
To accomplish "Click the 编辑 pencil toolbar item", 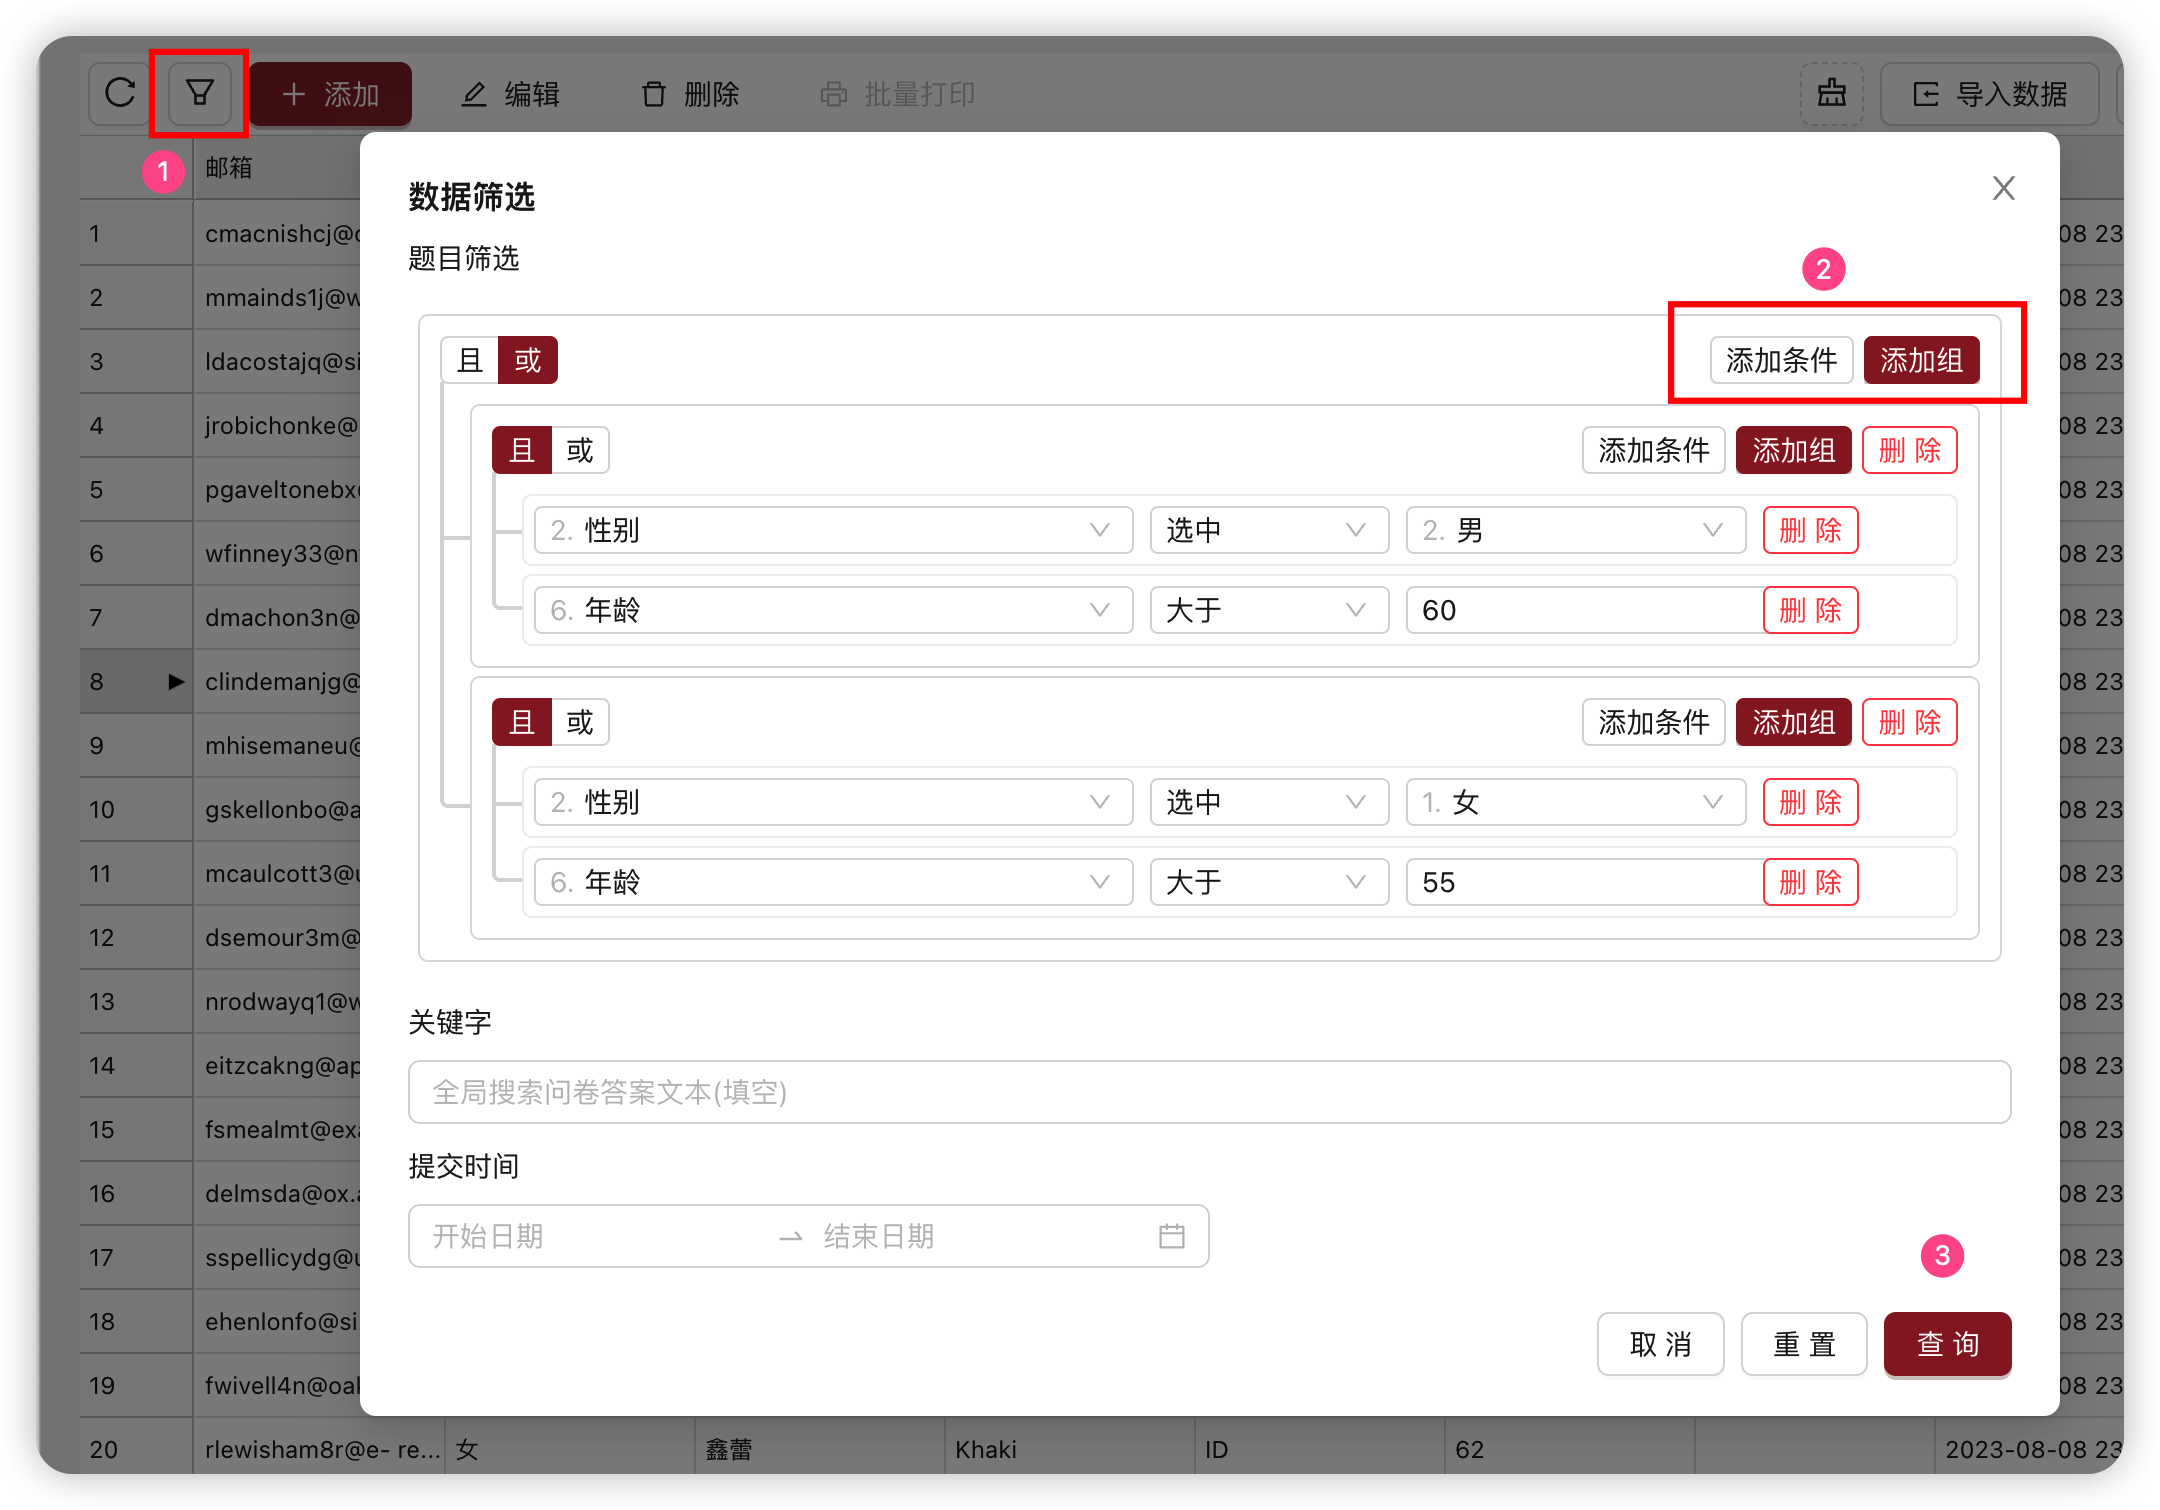I will coord(511,94).
